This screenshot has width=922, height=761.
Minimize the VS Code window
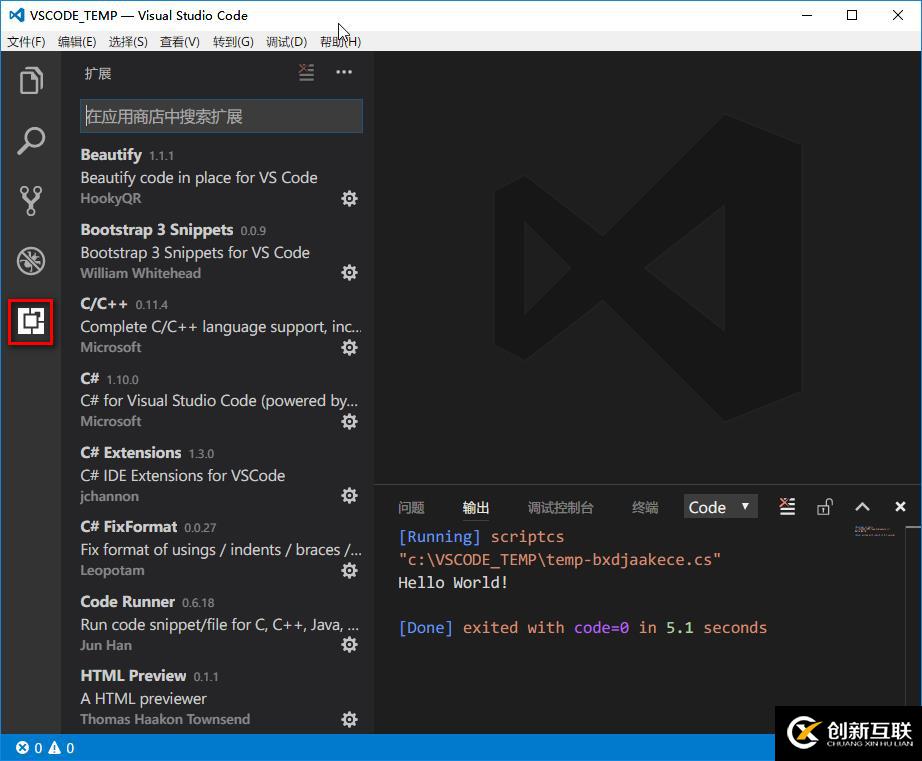pyautogui.click(x=807, y=15)
